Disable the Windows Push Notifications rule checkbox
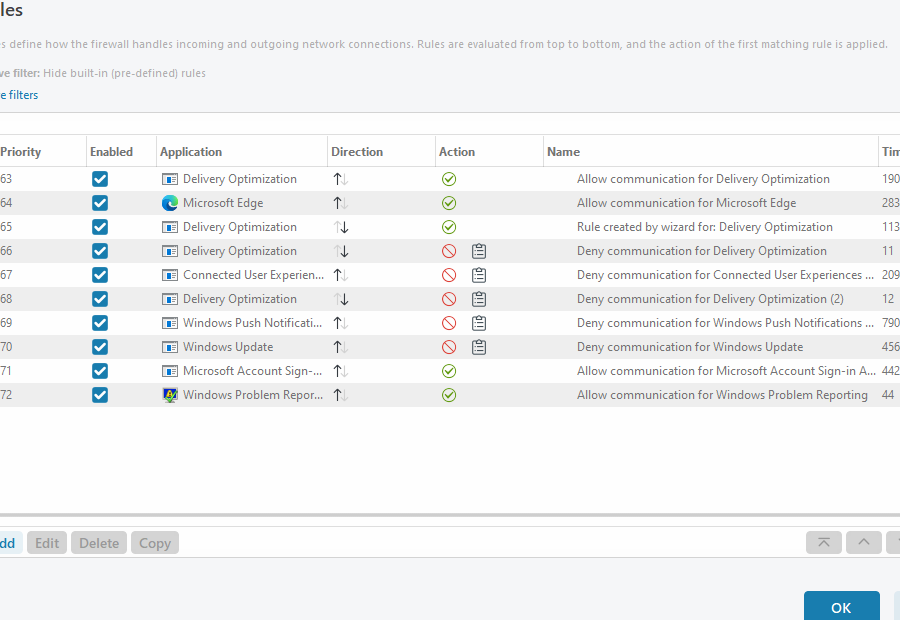 click(100, 323)
